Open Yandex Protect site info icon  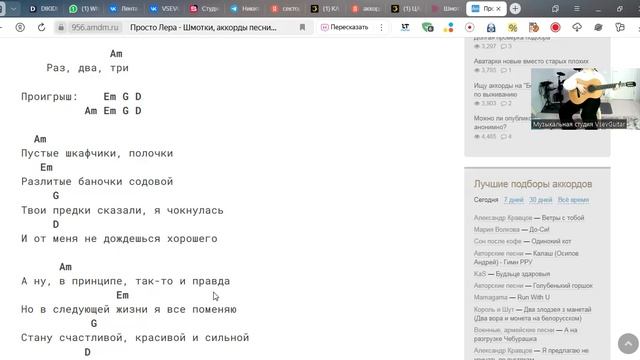click(20, 27)
